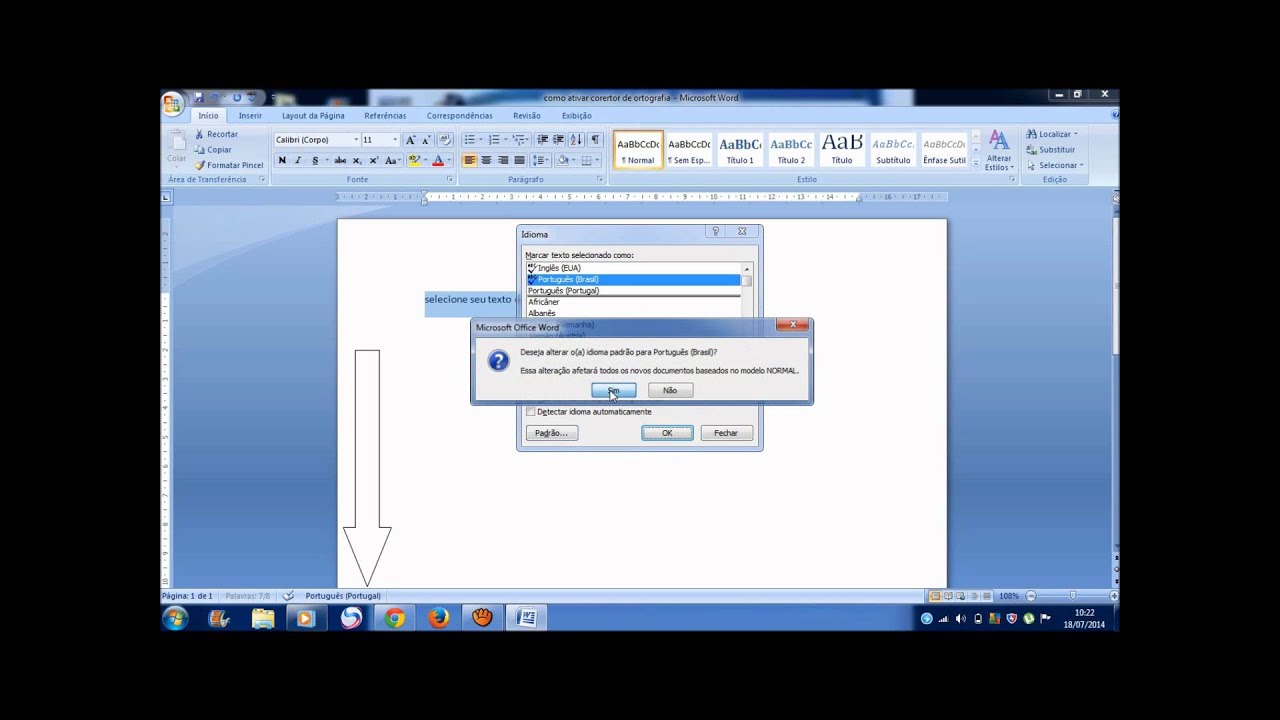
Task: Align text right
Action: coord(503,160)
